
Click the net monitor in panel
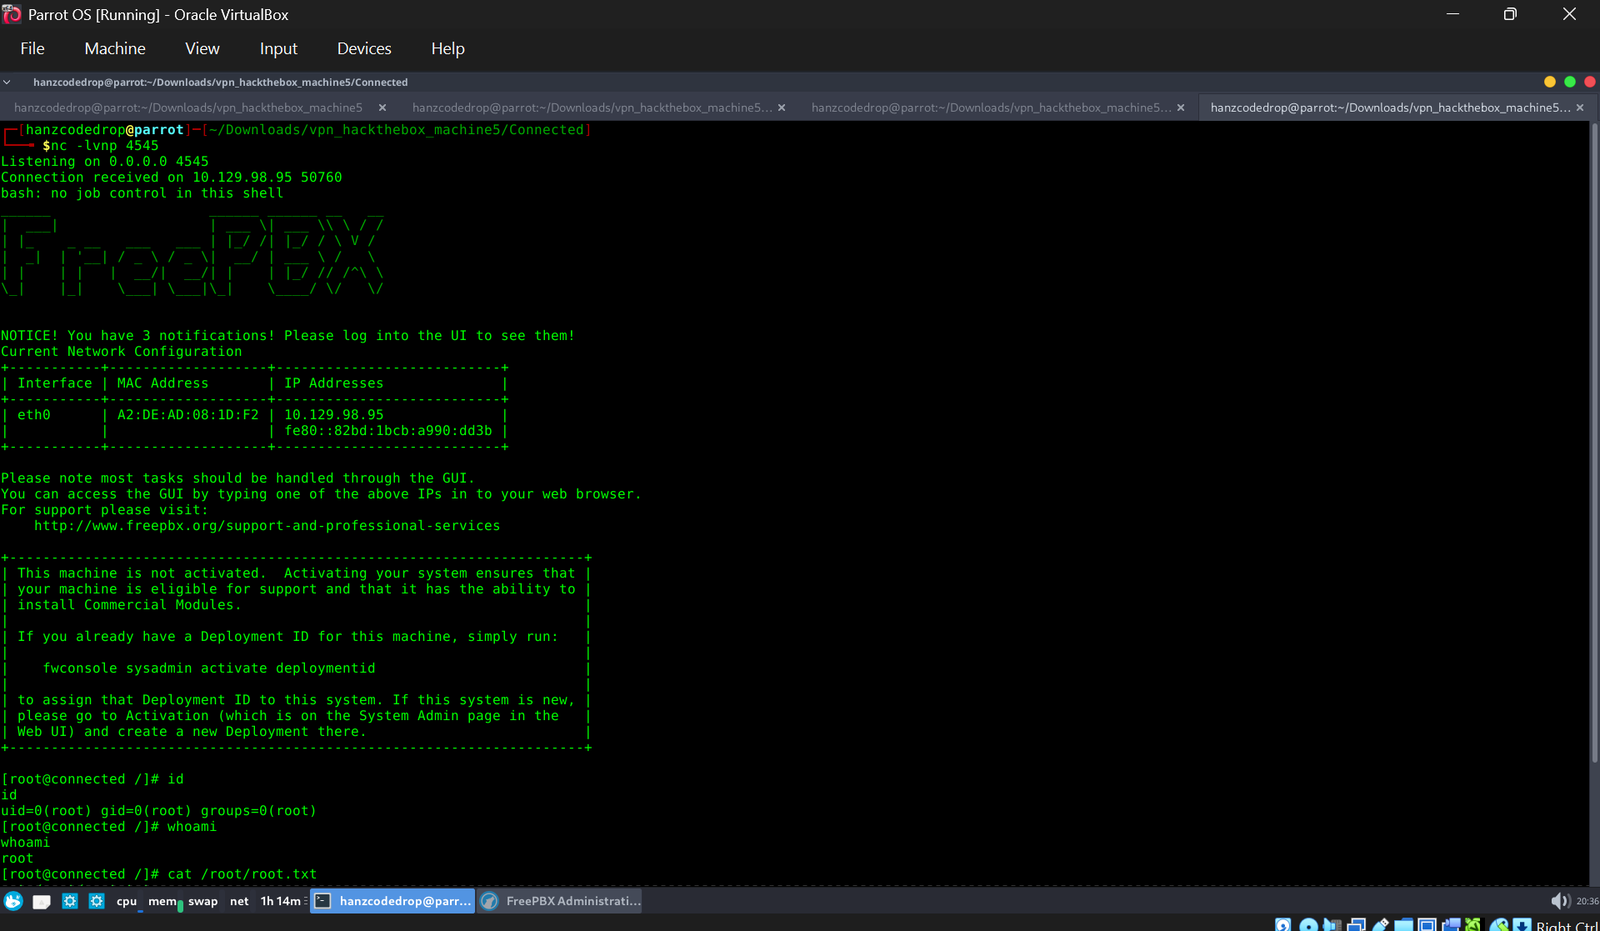click(239, 901)
